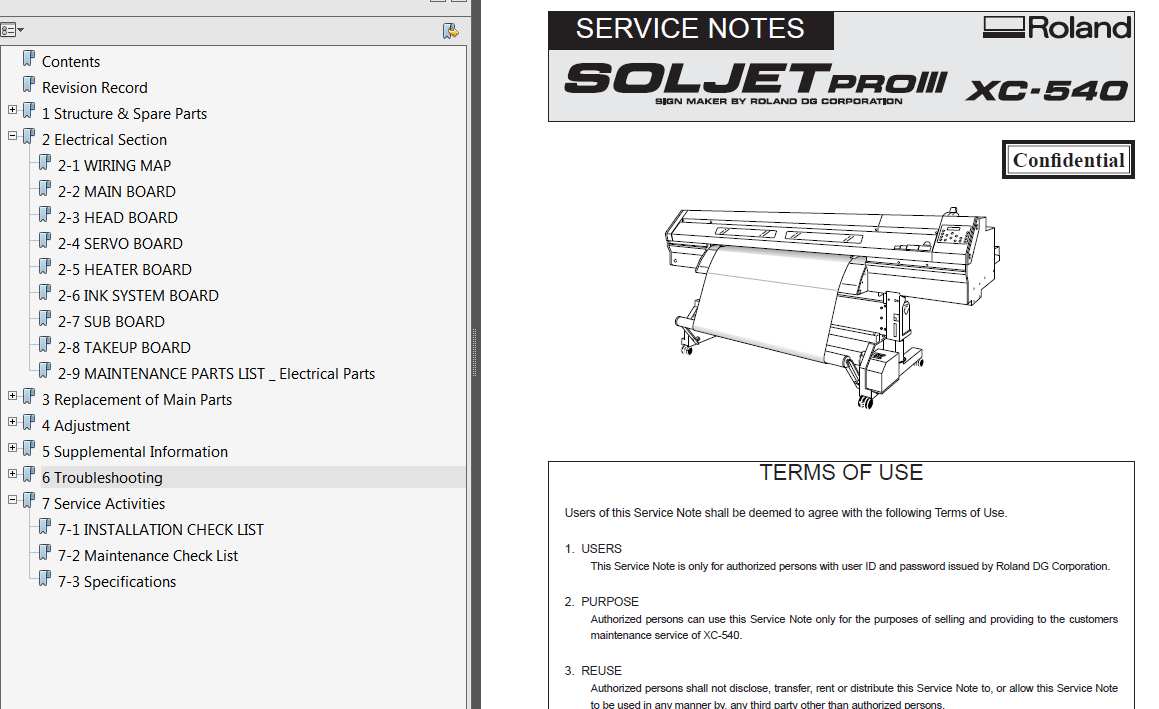Click the bookmark icon beside 7-2 Maintenance Check List
1159x709 pixels.
(45, 553)
